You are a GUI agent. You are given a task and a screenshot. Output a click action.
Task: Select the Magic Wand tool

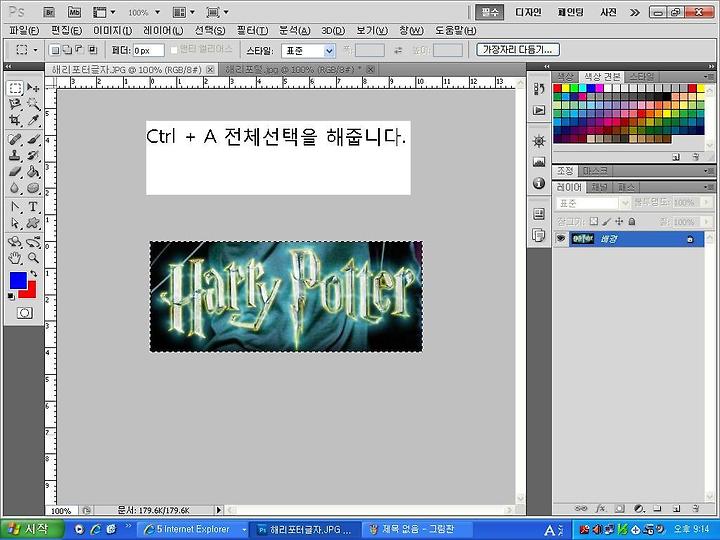[33, 104]
